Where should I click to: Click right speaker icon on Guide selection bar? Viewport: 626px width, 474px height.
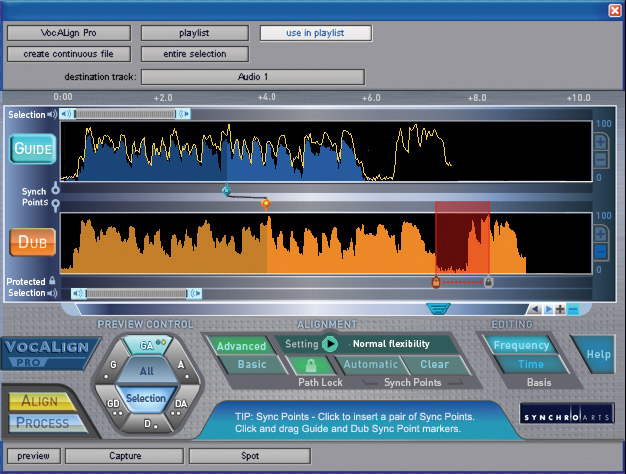[x=184, y=114]
